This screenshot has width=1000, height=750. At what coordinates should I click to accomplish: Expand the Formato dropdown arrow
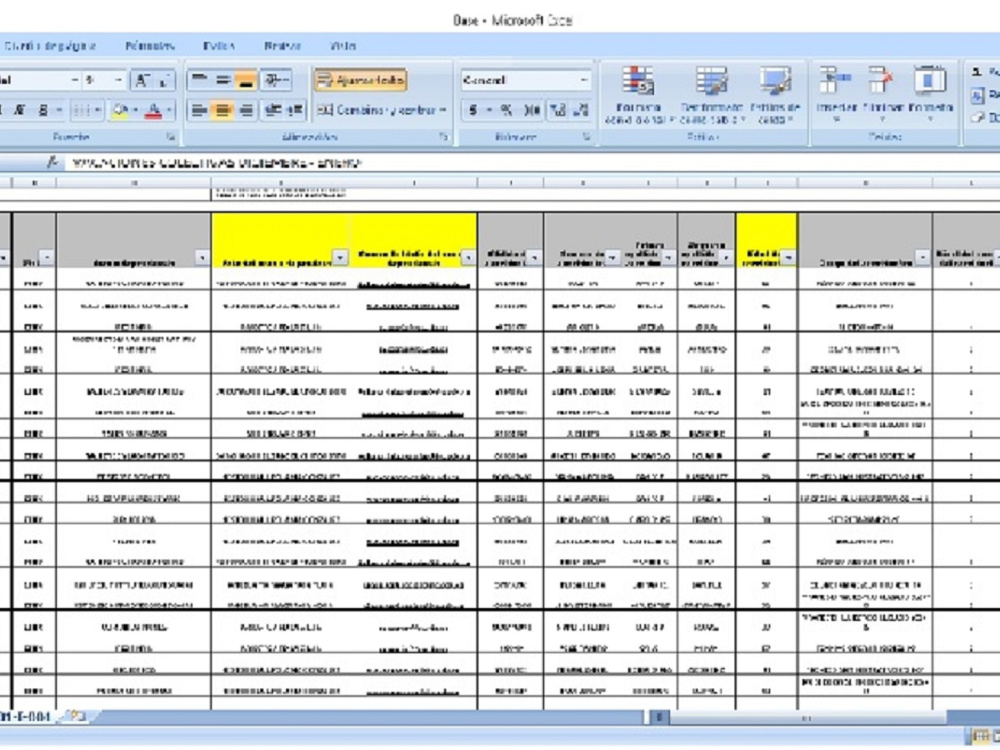(x=930, y=119)
